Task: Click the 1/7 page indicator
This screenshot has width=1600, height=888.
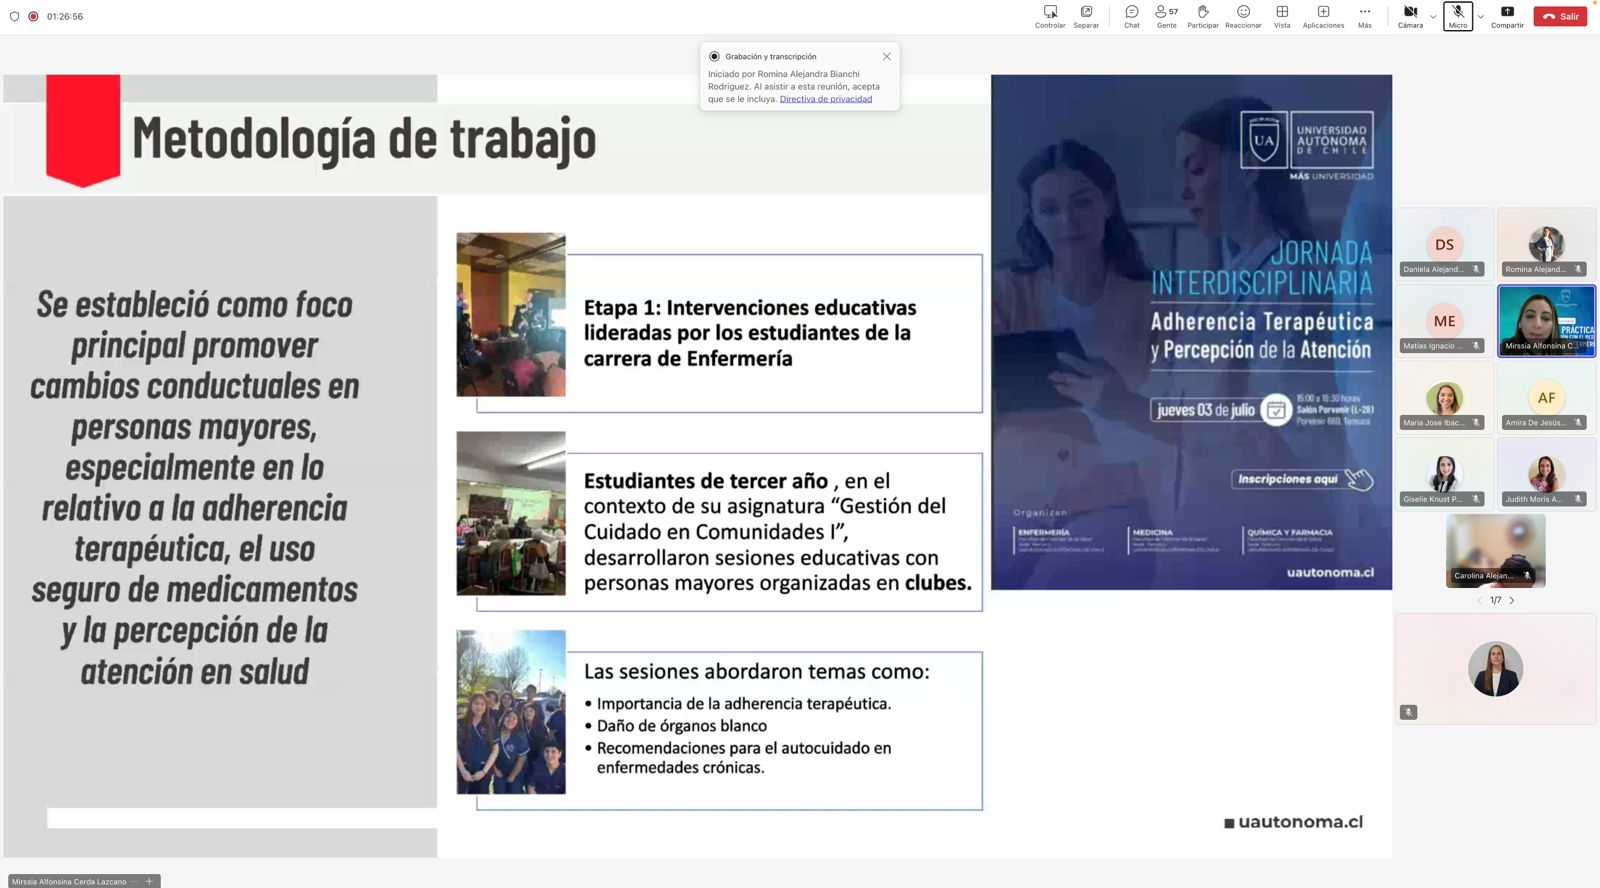Action: tap(1496, 600)
